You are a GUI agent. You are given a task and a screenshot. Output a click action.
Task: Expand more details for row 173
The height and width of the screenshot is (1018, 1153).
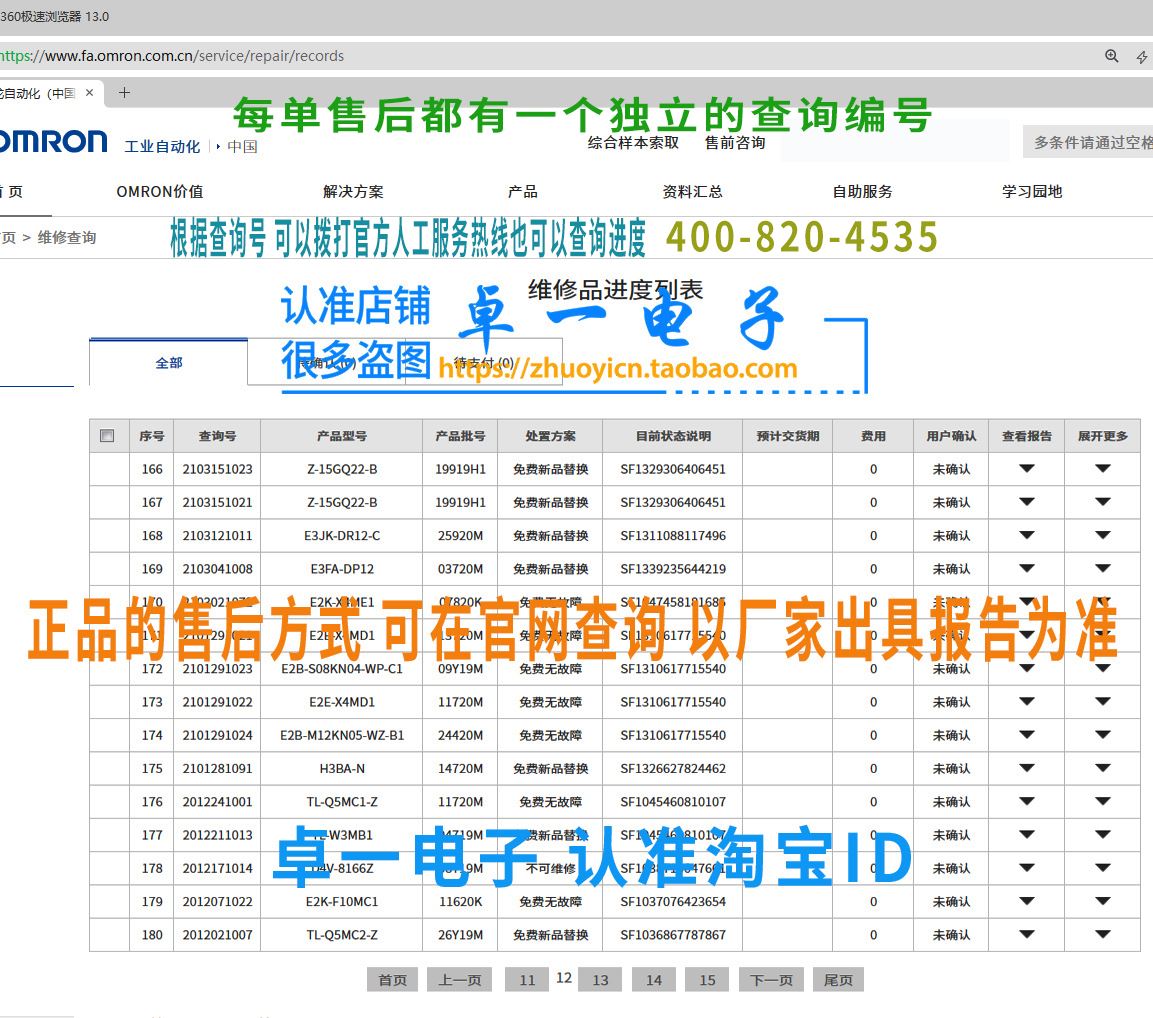coord(1102,702)
